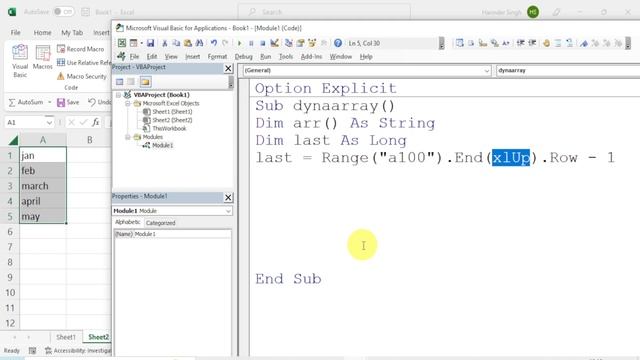Screen dimensions: 640x360
Task: Paste from clipboard in the VBA toolbar
Action: pos(188,43)
